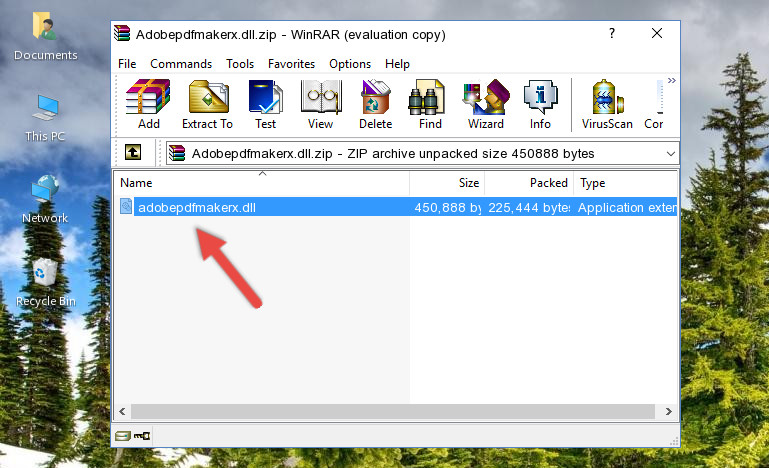Click the WinRAR title bar icon

coord(122,34)
